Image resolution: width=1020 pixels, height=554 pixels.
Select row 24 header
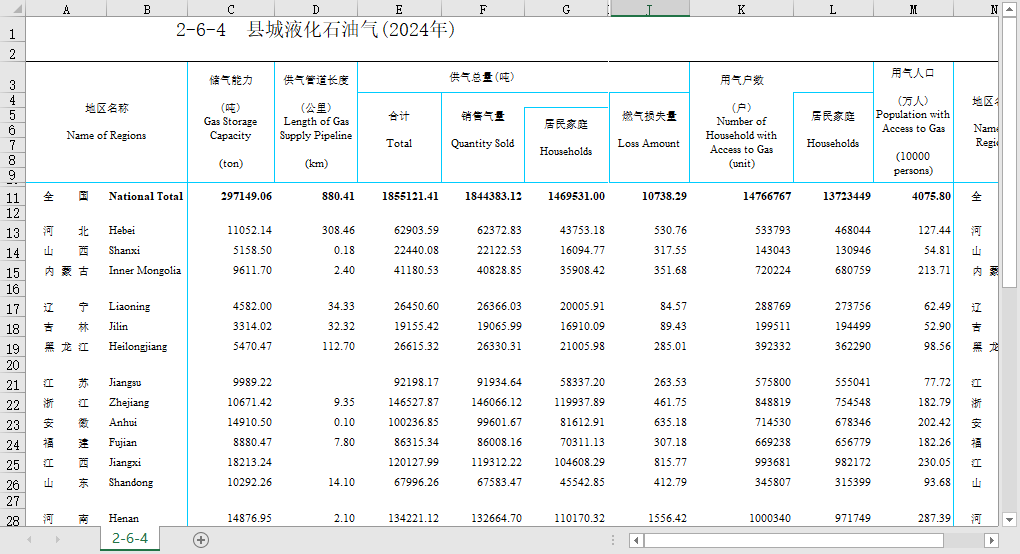pyautogui.click(x=12, y=445)
